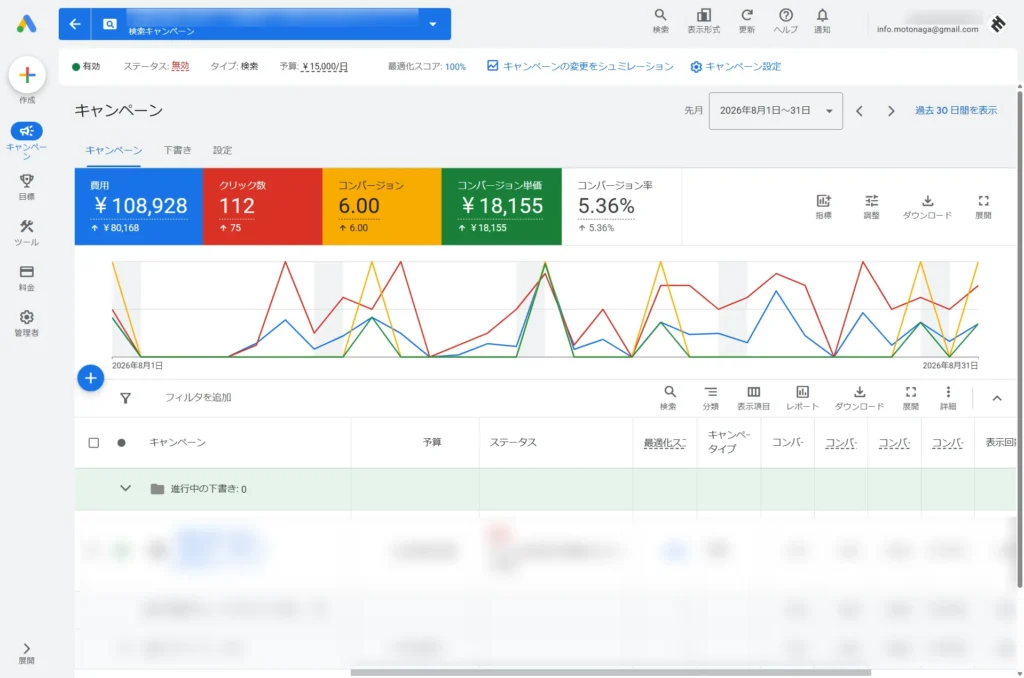
Task: Click the horizontal table scrollbar
Action: coord(611,672)
